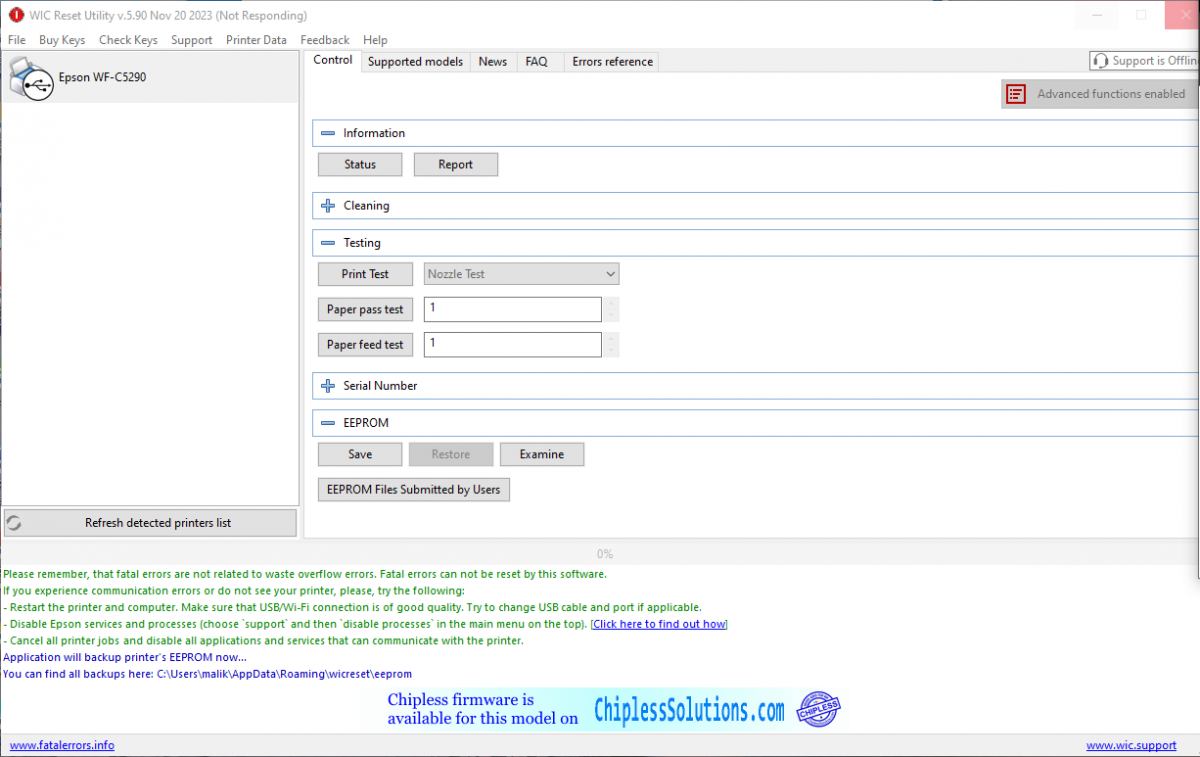The height and width of the screenshot is (757, 1200).
Task: Open the Printer Data menu
Action: [256, 40]
